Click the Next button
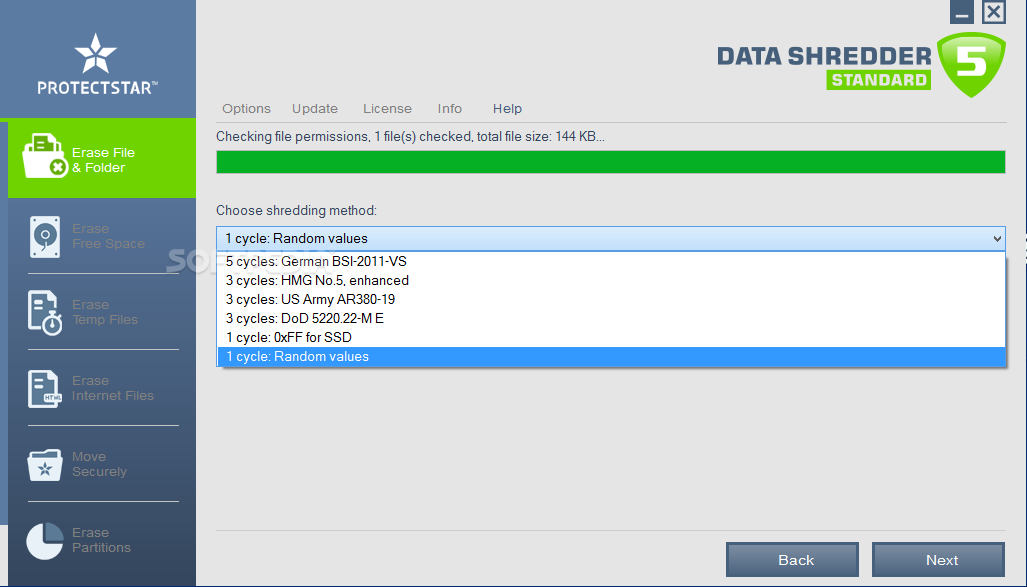 [938, 560]
